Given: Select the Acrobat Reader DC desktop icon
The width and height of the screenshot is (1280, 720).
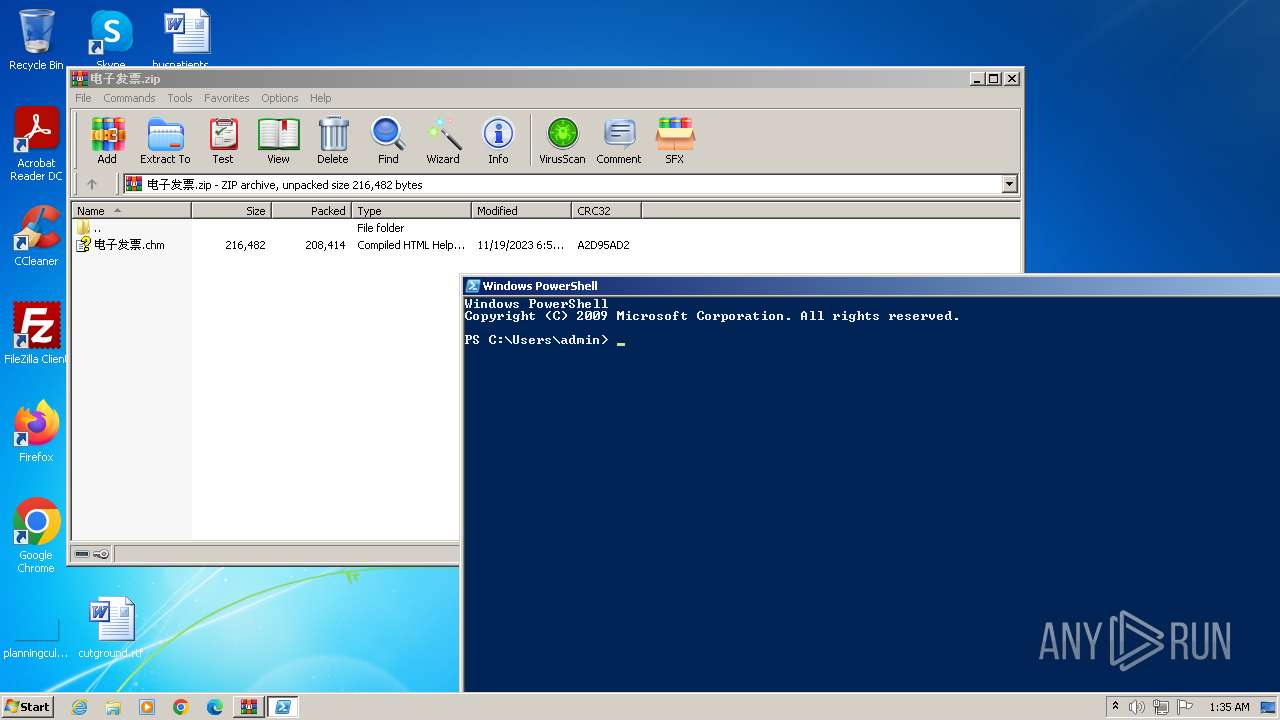Looking at the screenshot, I should [36, 145].
